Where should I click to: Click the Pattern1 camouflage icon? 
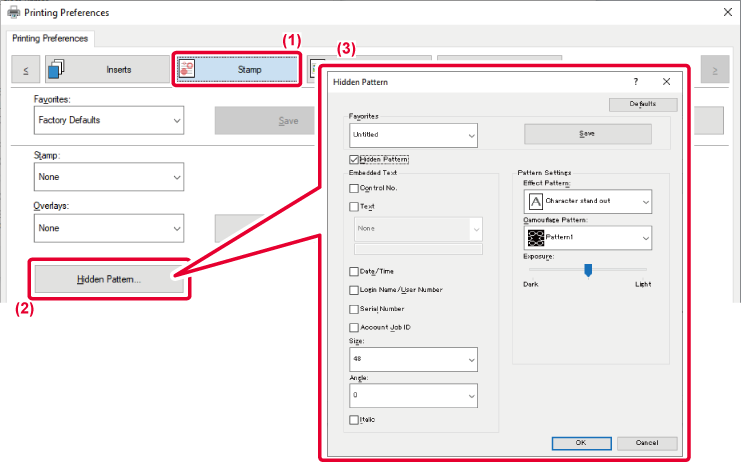[535, 237]
